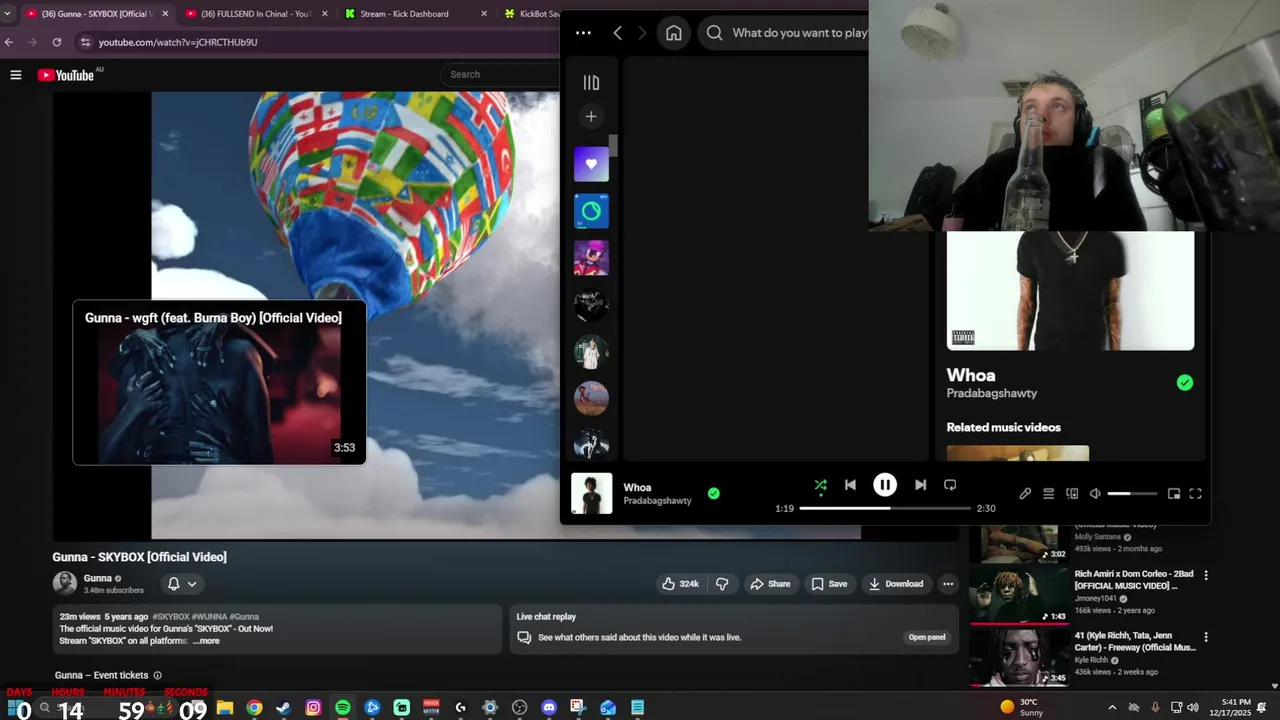Switch to FULLSEND In China browser tab
This screenshot has width=1280, height=720.
tap(257, 14)
